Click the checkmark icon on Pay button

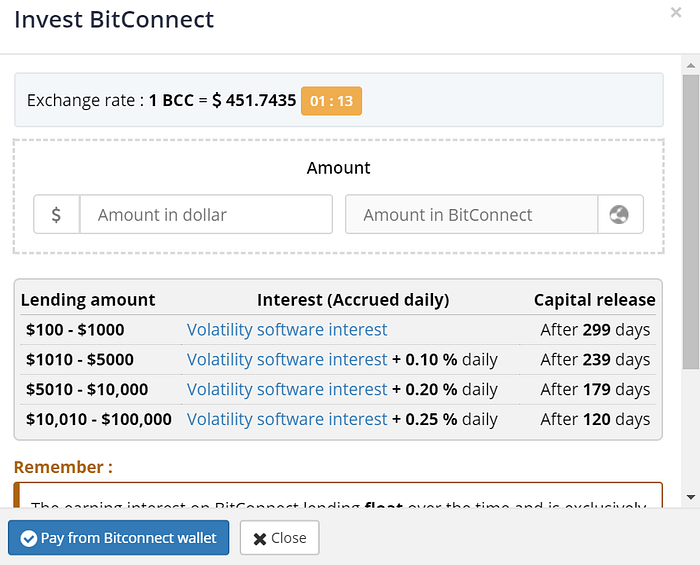pyautogui.click(x=29, y=538)
